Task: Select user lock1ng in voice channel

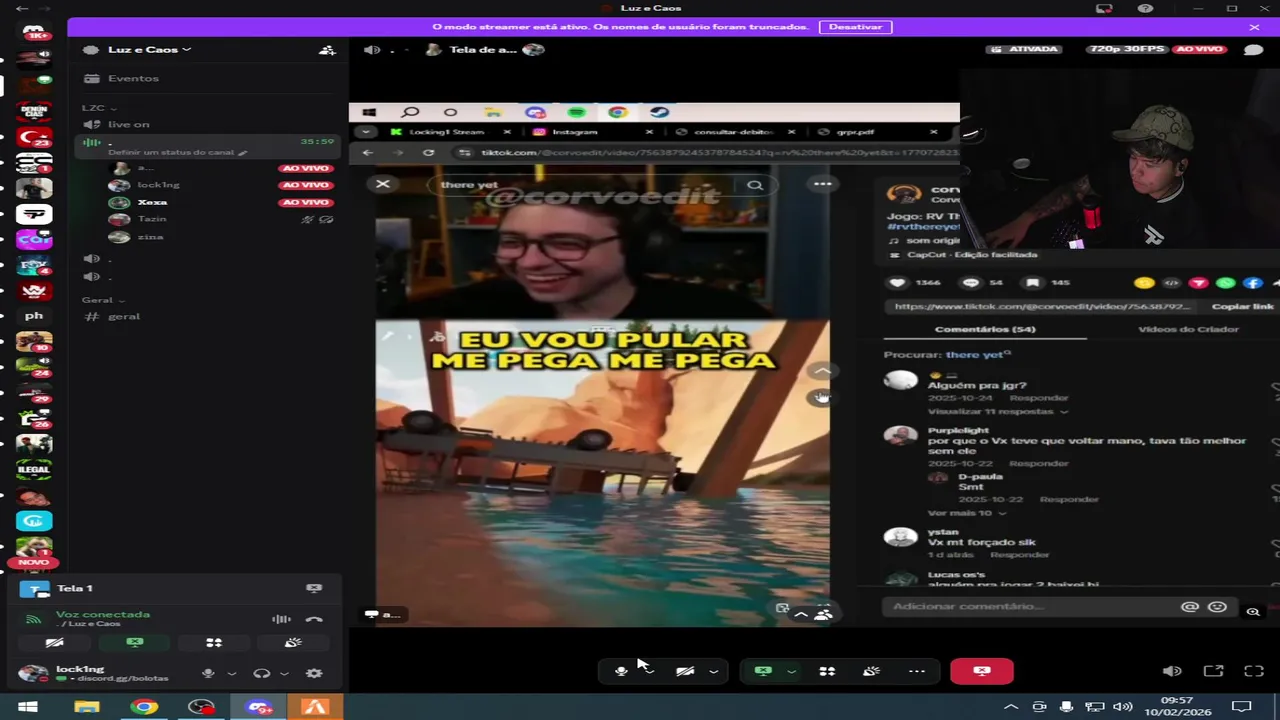Action: pos(158,185)
